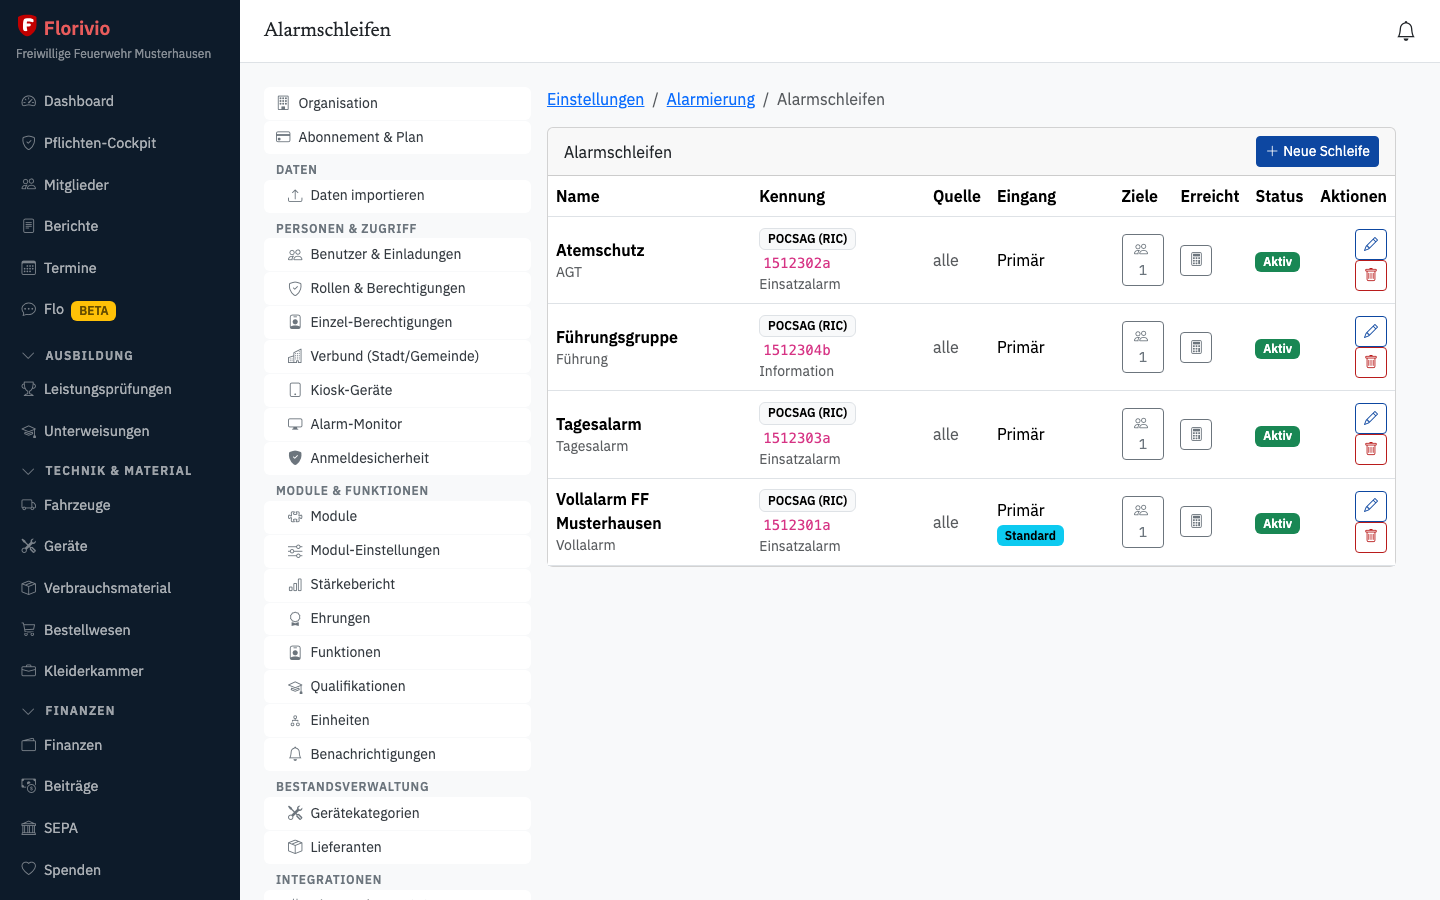Open Erreicht calculator icon for Tagesalarm
The height and width of the screenshot is (900, 1440).
coord(1196,434)
